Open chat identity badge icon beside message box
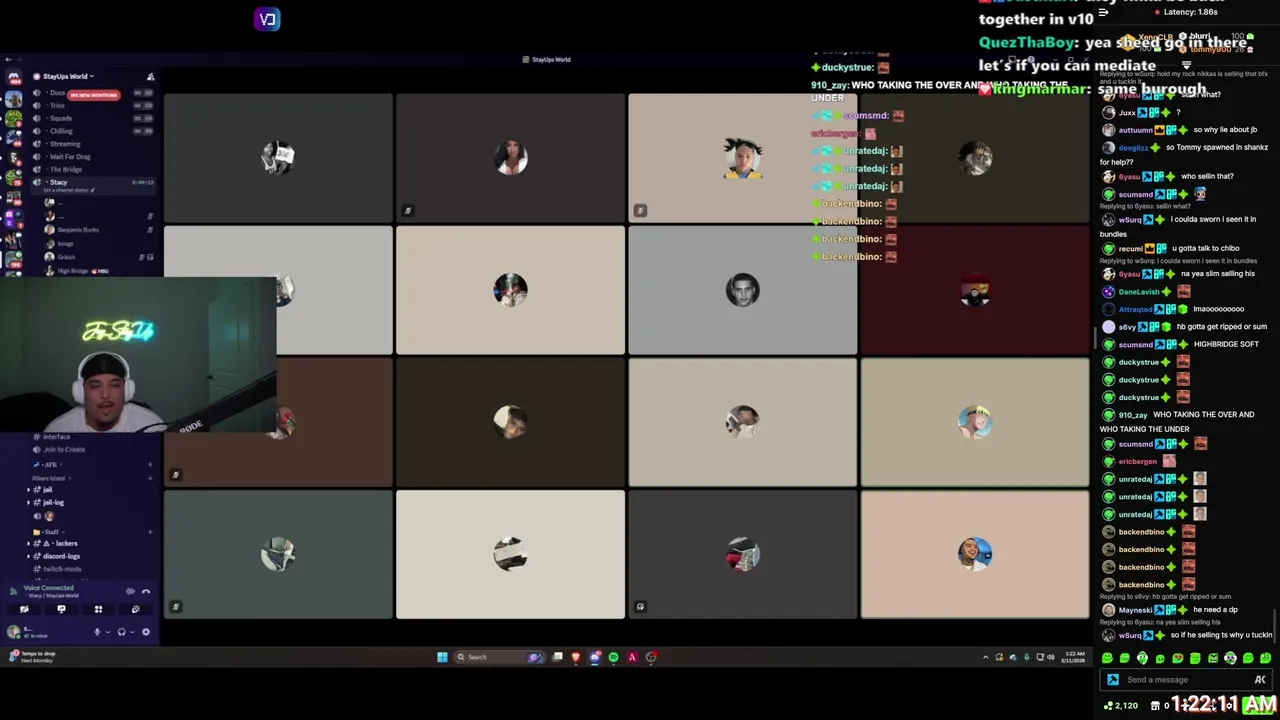 pos(1113,680)
